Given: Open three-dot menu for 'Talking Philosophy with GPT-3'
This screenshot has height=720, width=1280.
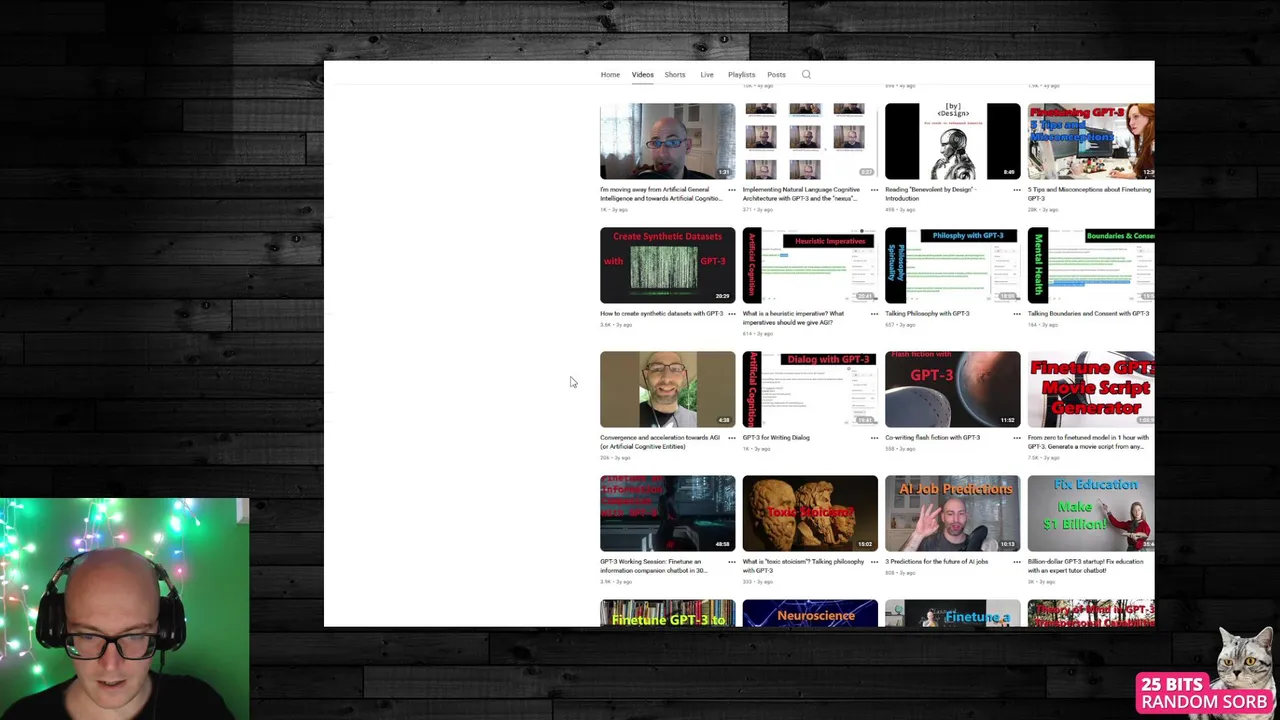Looking at the screenshot, I should click(x=1017, y=313).
